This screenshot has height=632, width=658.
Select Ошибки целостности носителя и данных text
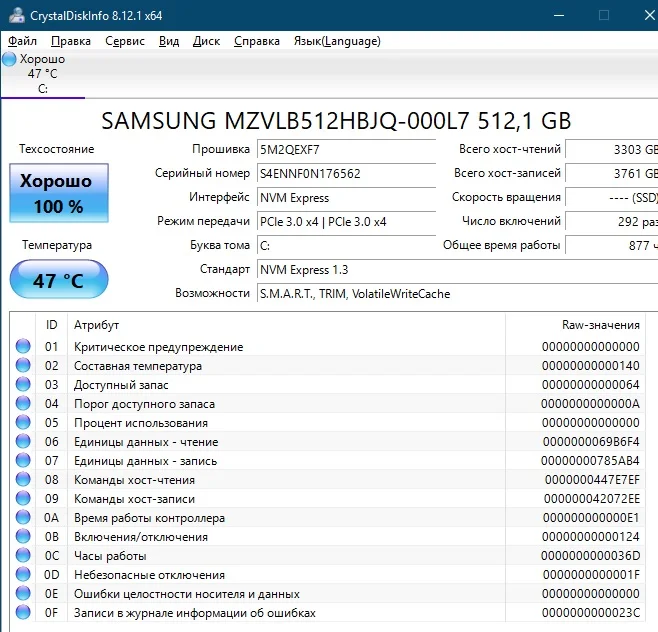coord(187,594)
